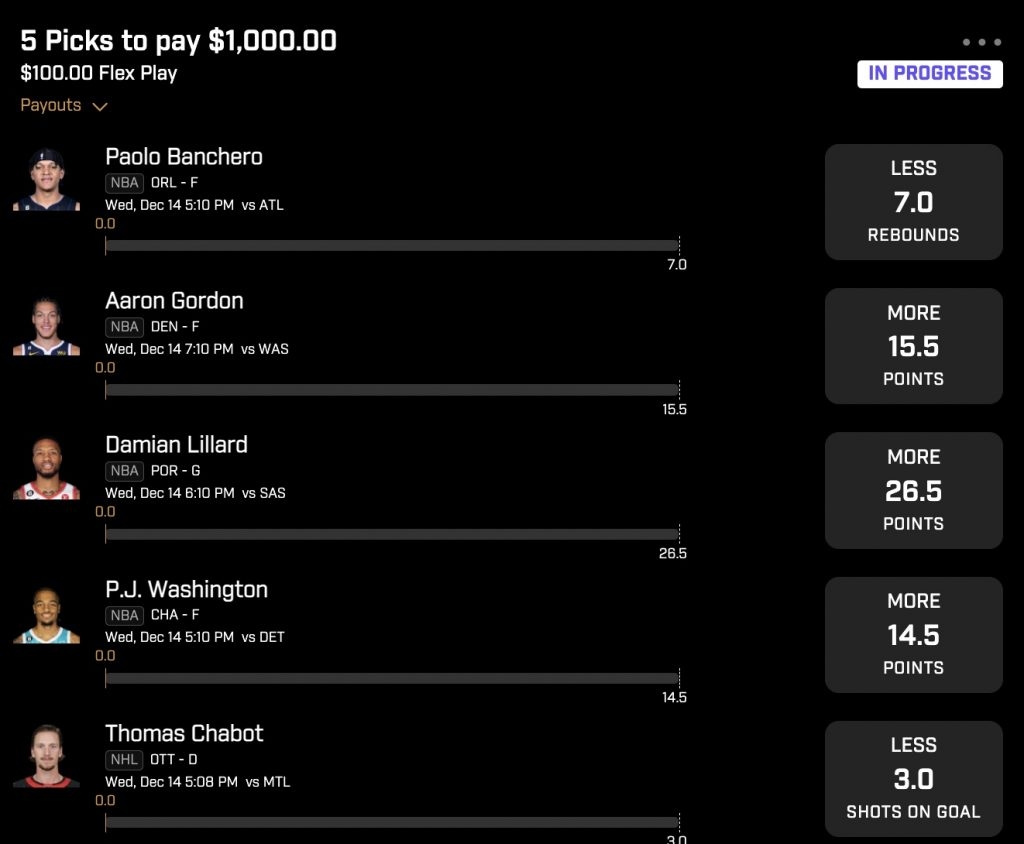The height and width of the screenshot is (844, 1024).
Task: Open the three-dot options menu
Action: tap(981, 42)
